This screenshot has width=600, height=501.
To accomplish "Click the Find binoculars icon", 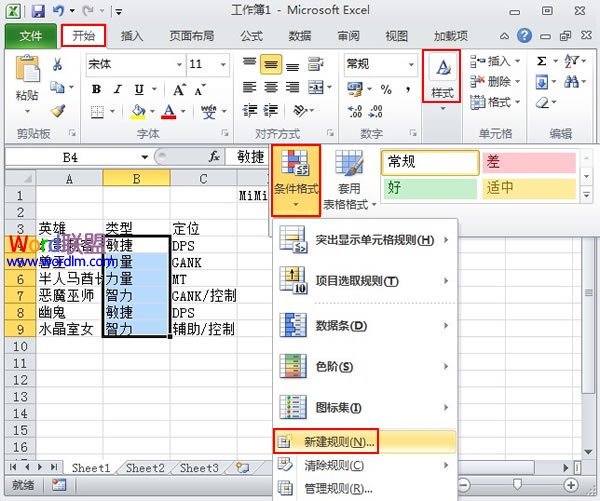I will [x=571, y=82].
